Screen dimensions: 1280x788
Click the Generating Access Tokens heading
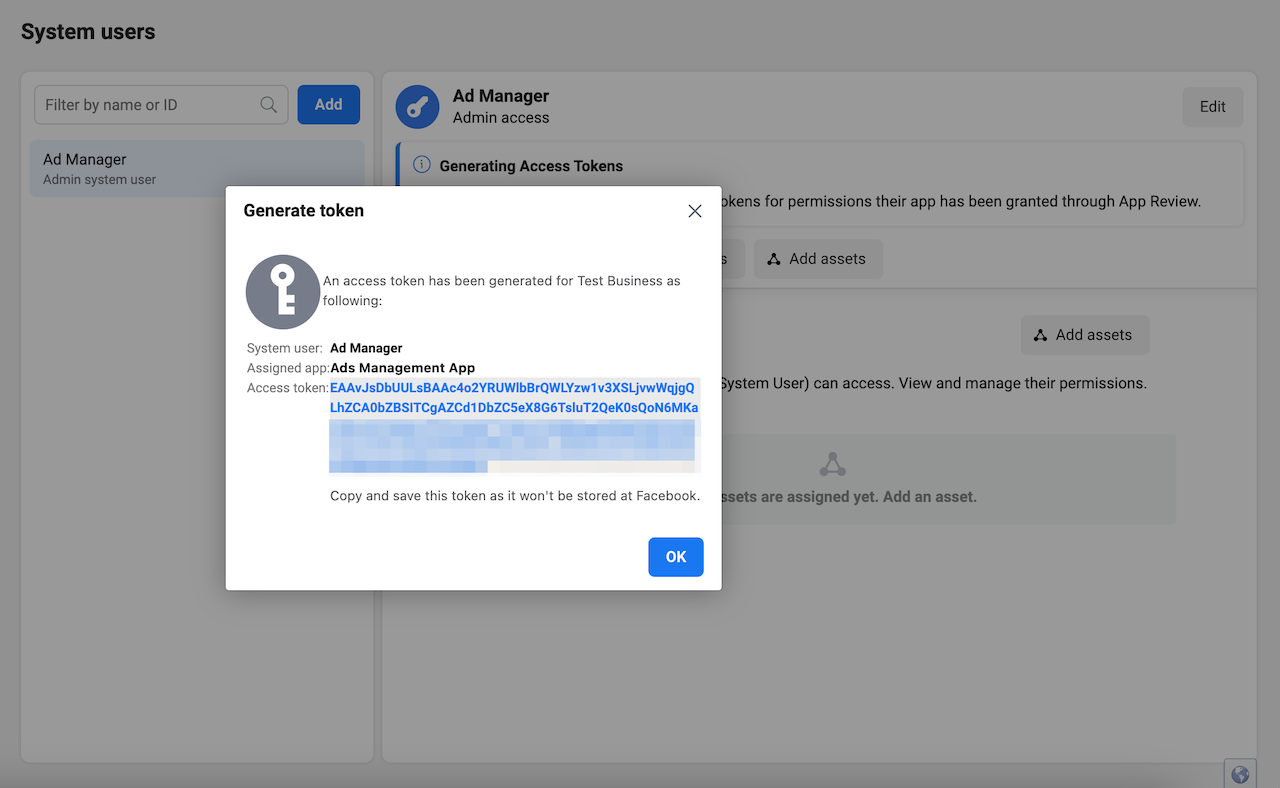pyautogui.click(x=531, y=166)
